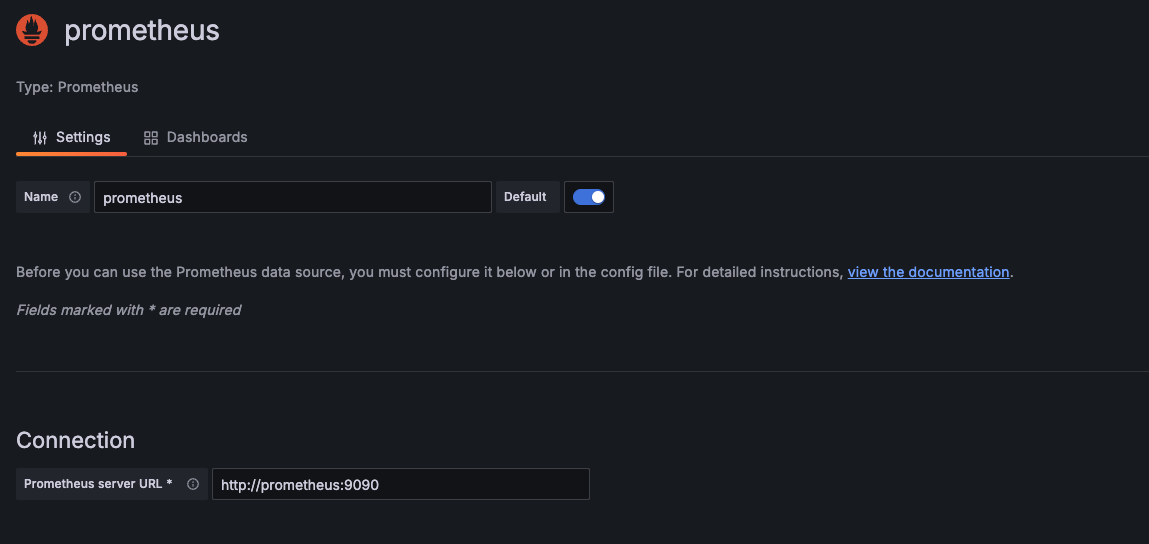Click the 'Prometheus server URL' label text
This screenshot has height=544, width=1149.
point(92,484)
